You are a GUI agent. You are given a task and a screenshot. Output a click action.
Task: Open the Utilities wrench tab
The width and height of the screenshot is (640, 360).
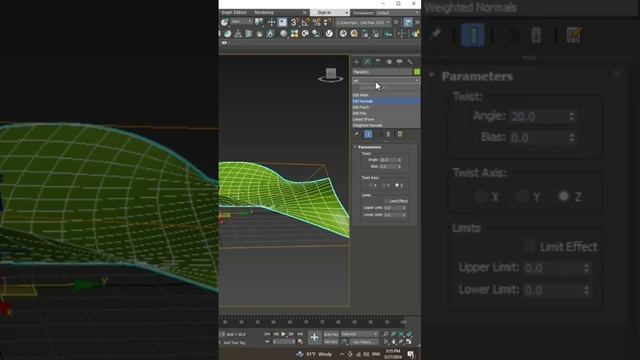[410, 62]
